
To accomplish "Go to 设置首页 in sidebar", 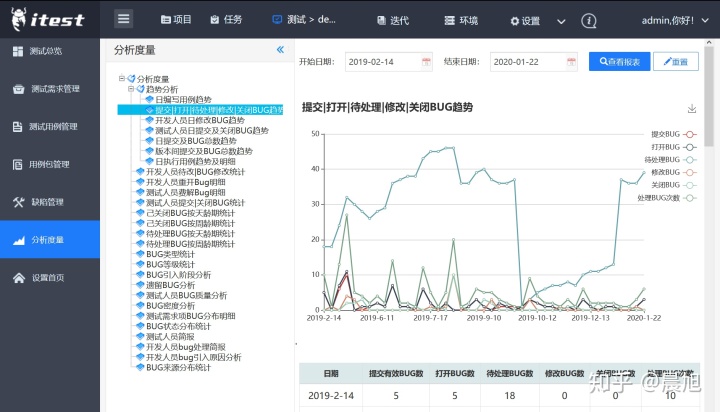I will coord(50,277).
